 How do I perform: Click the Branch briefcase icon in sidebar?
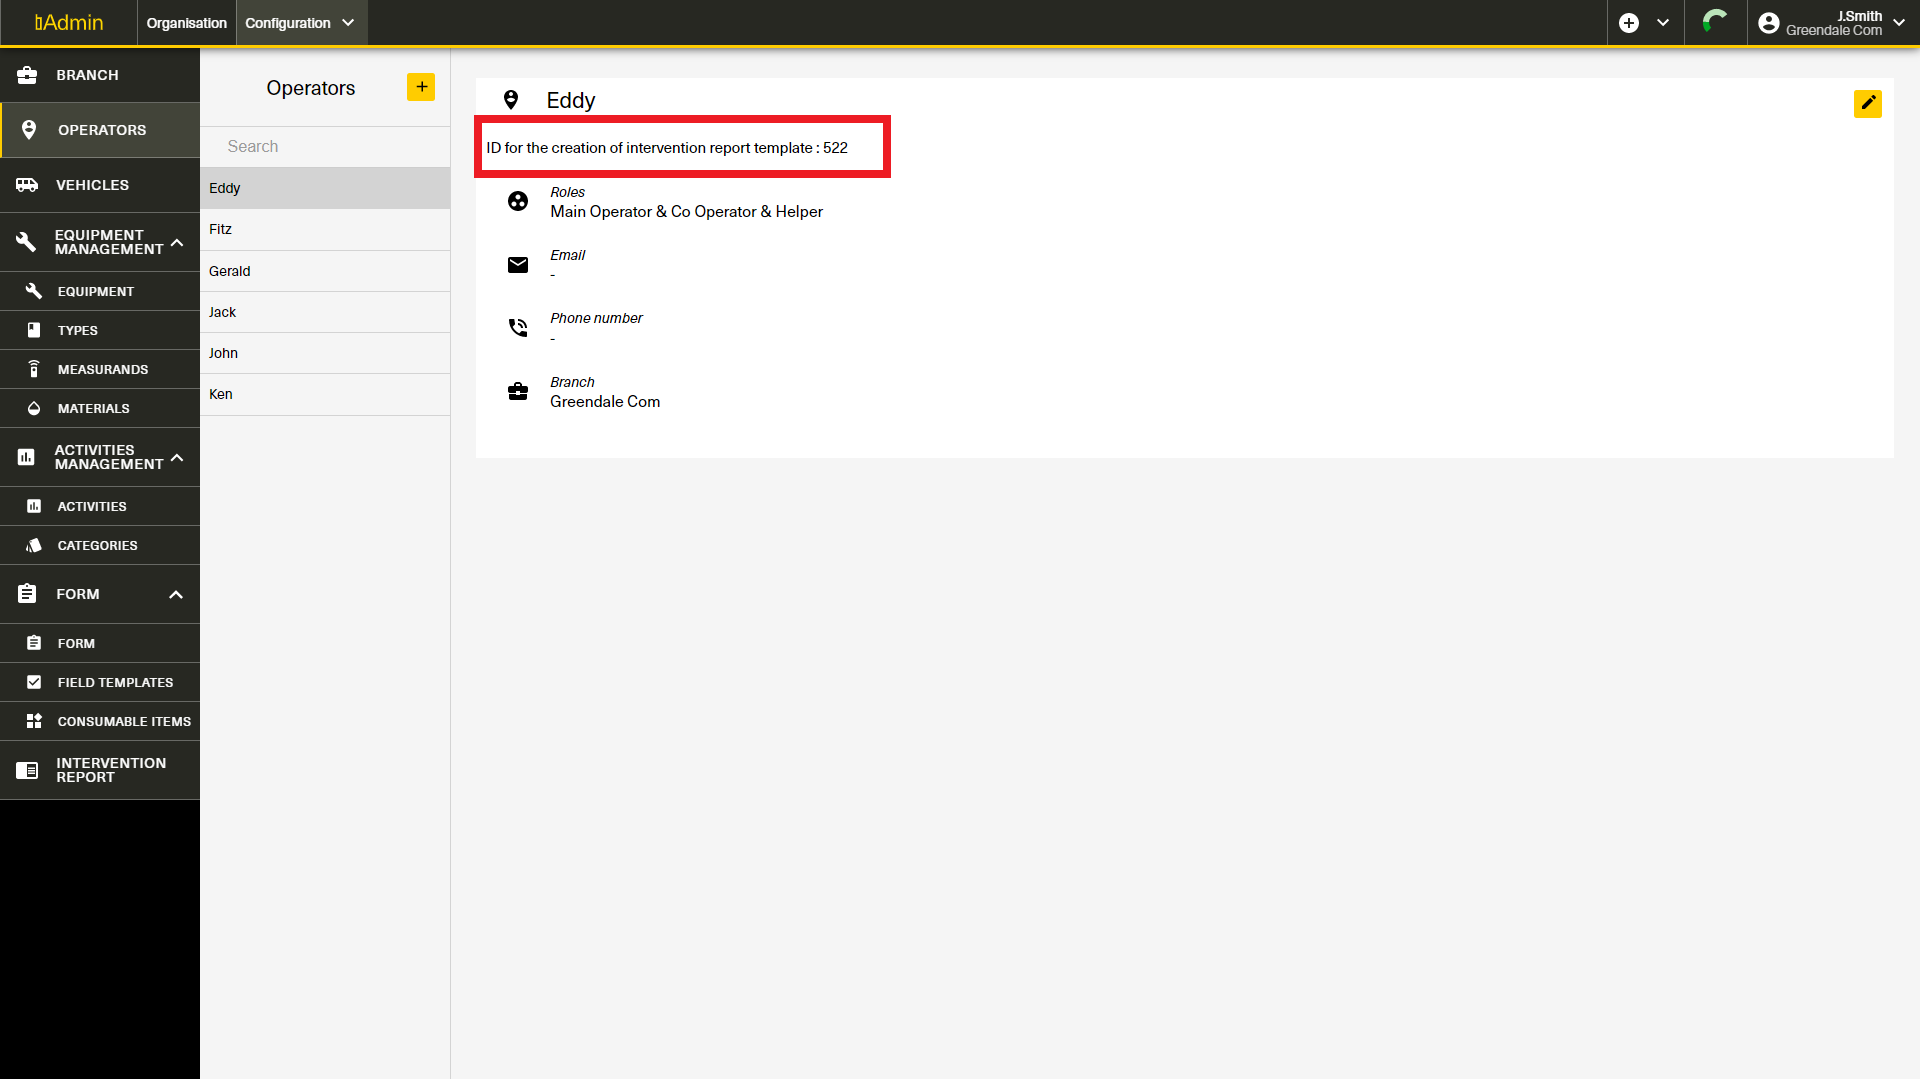(27, 75)
